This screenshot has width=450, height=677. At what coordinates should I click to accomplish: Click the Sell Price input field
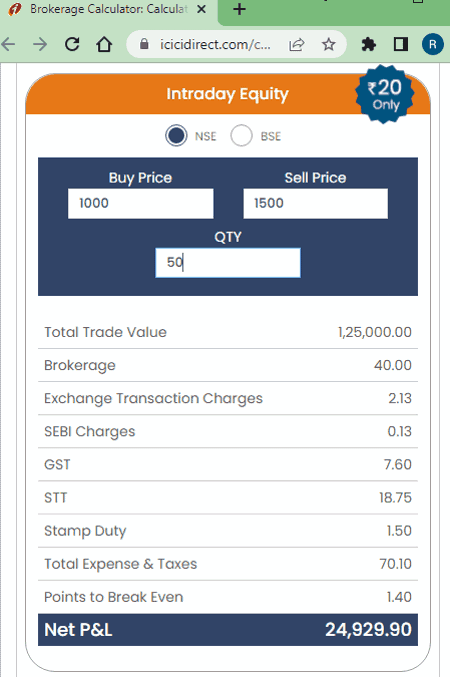315,203
